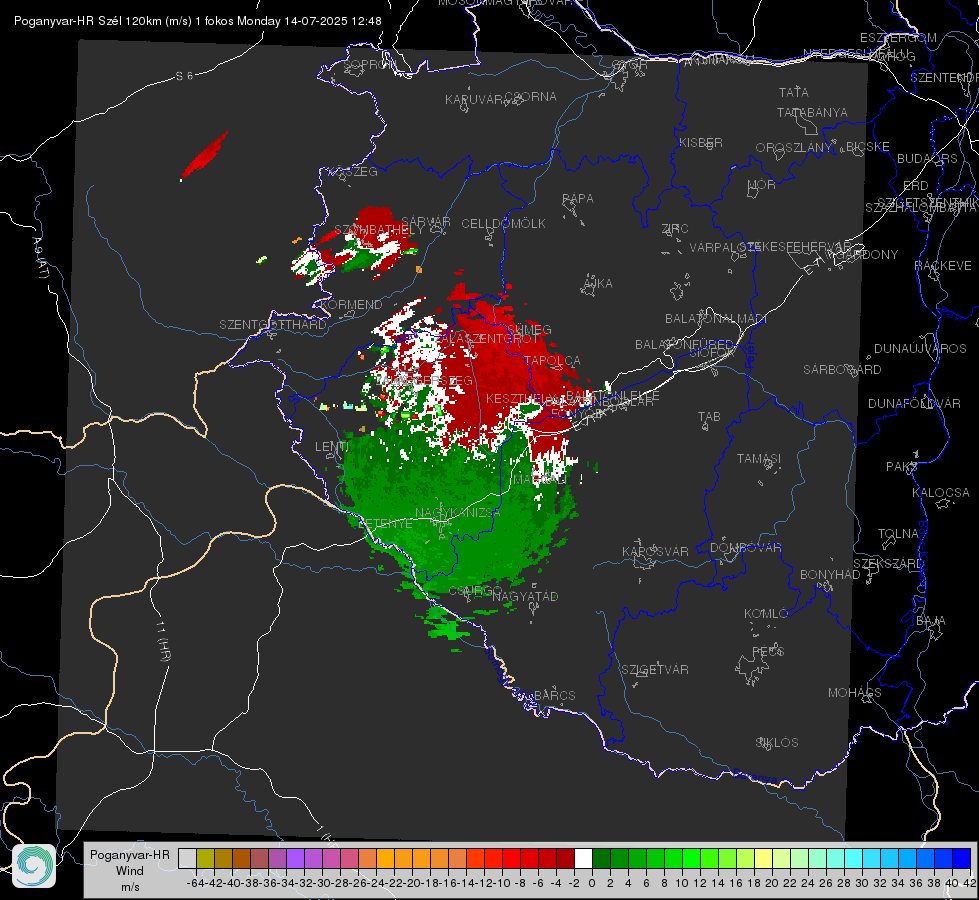Click the DUNAFÖLDVAR town label
Image resolution: width=979 pixels, height=900 pixels.
[914, 403]
